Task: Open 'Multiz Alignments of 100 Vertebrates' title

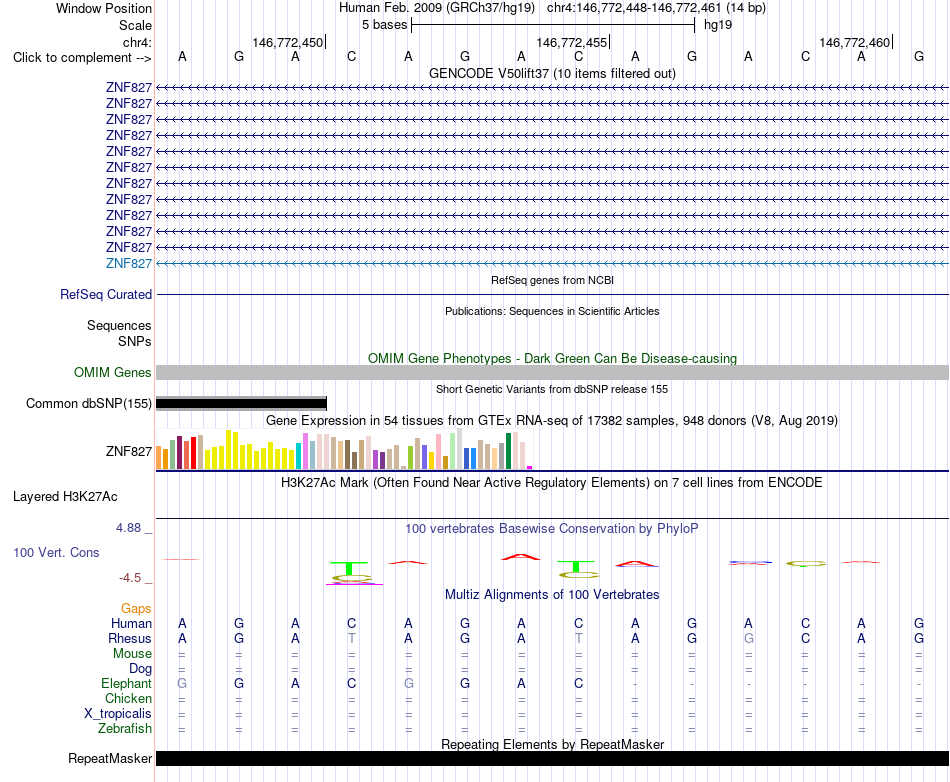Action: point(552,595)
